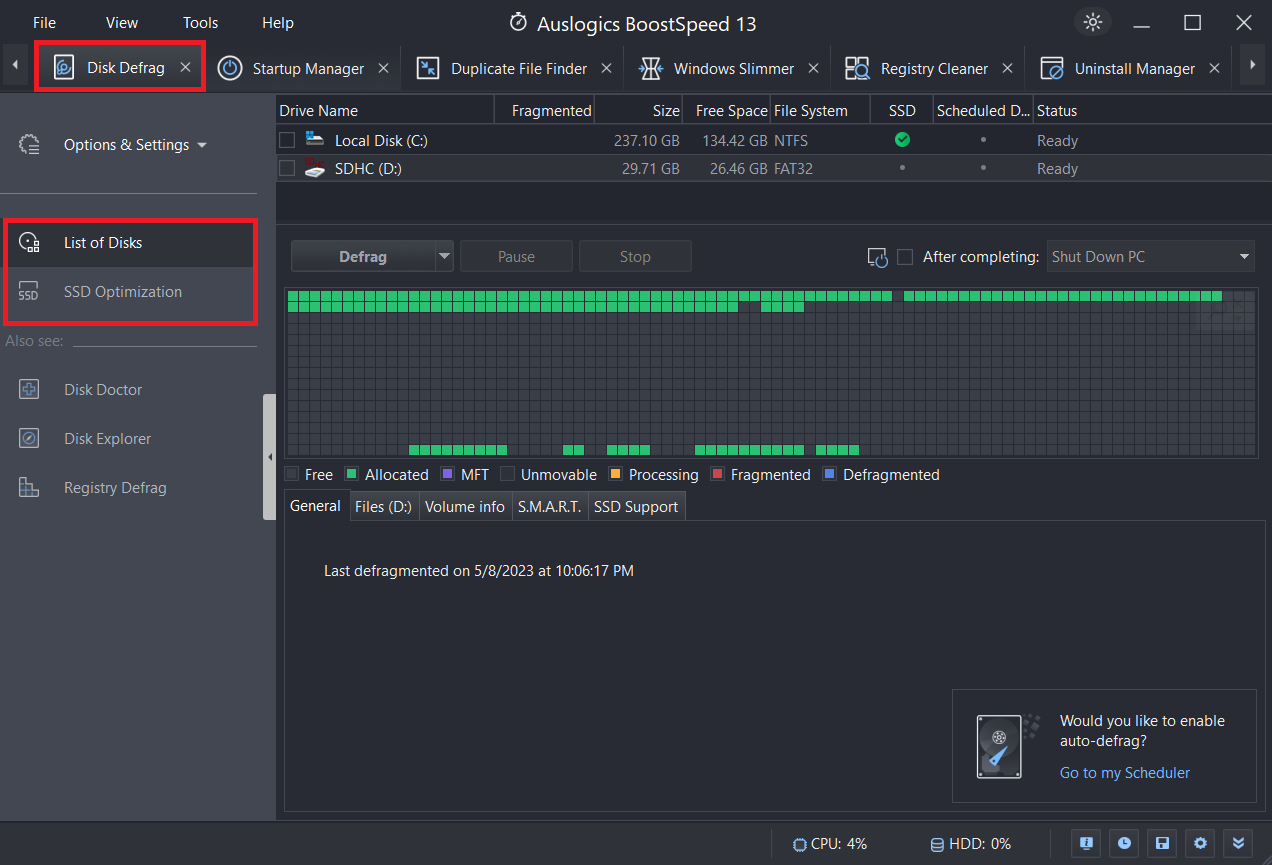Click the after-completing power timer icon
Viewport: 1272px width, 865px height.
(x=877, y=257)
